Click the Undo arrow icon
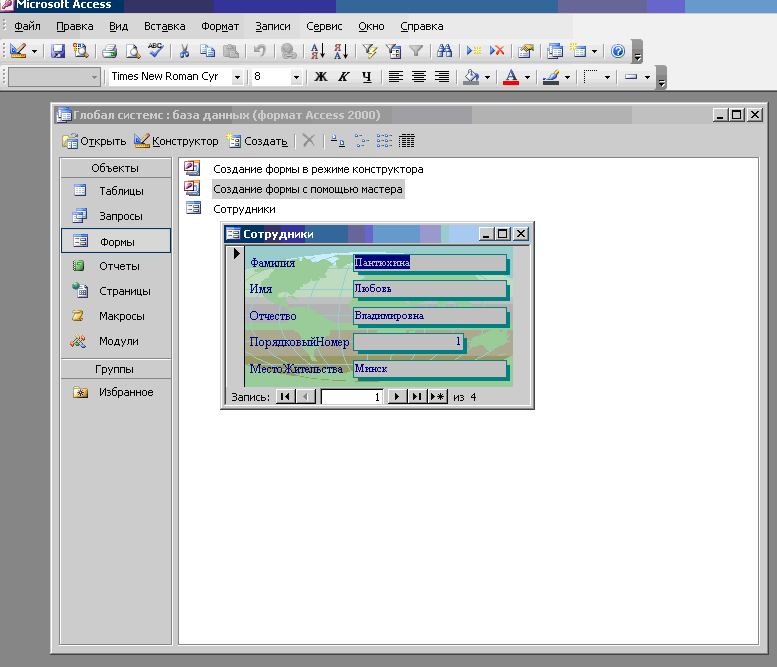 pos(260,51)
